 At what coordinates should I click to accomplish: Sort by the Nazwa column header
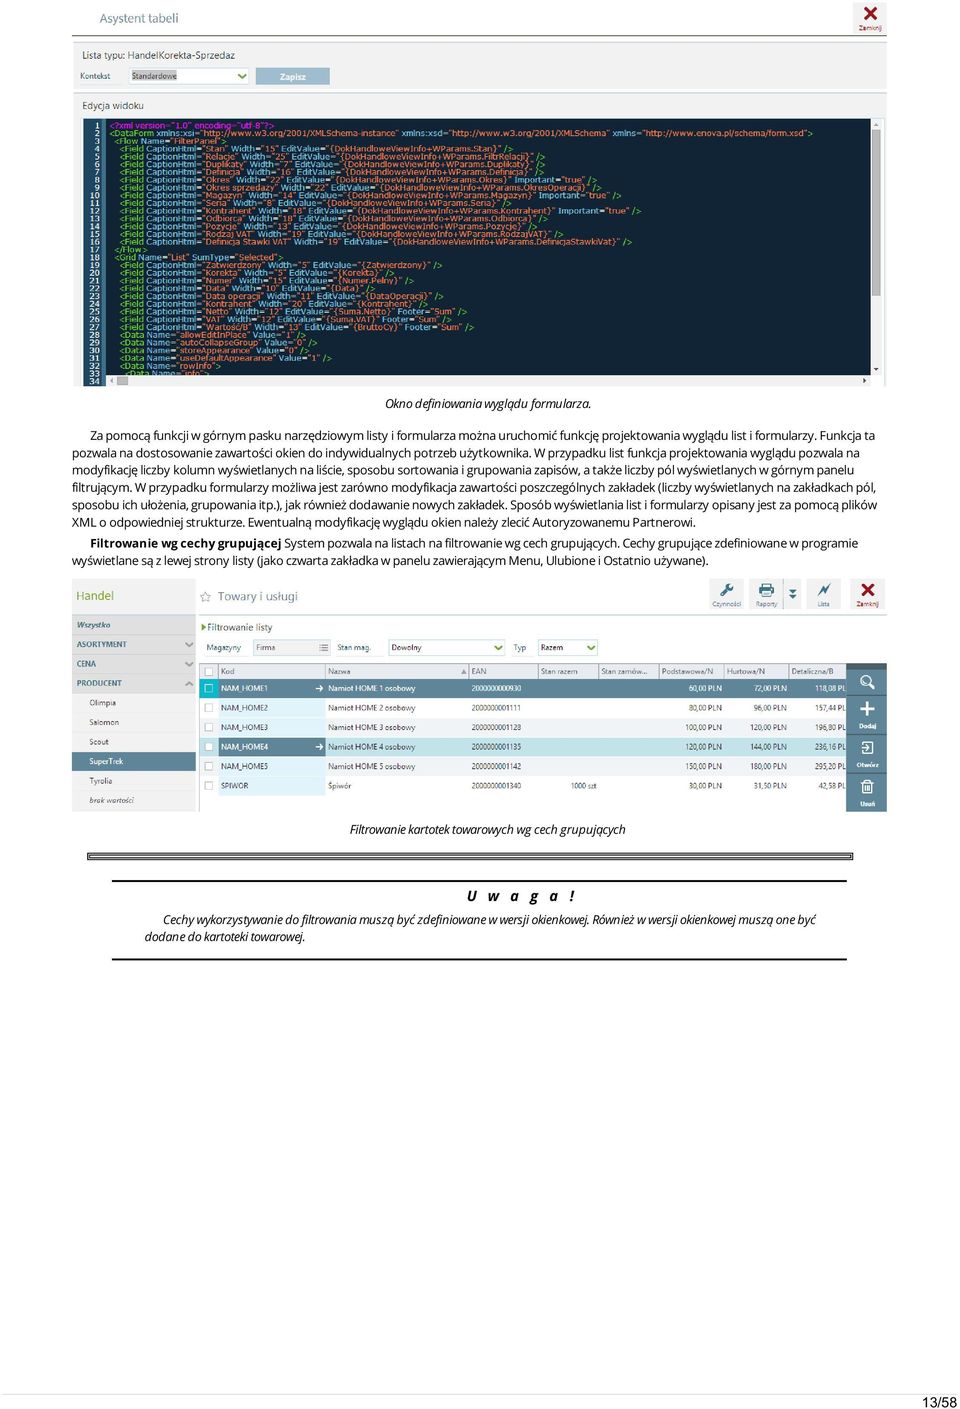point(396,671)
